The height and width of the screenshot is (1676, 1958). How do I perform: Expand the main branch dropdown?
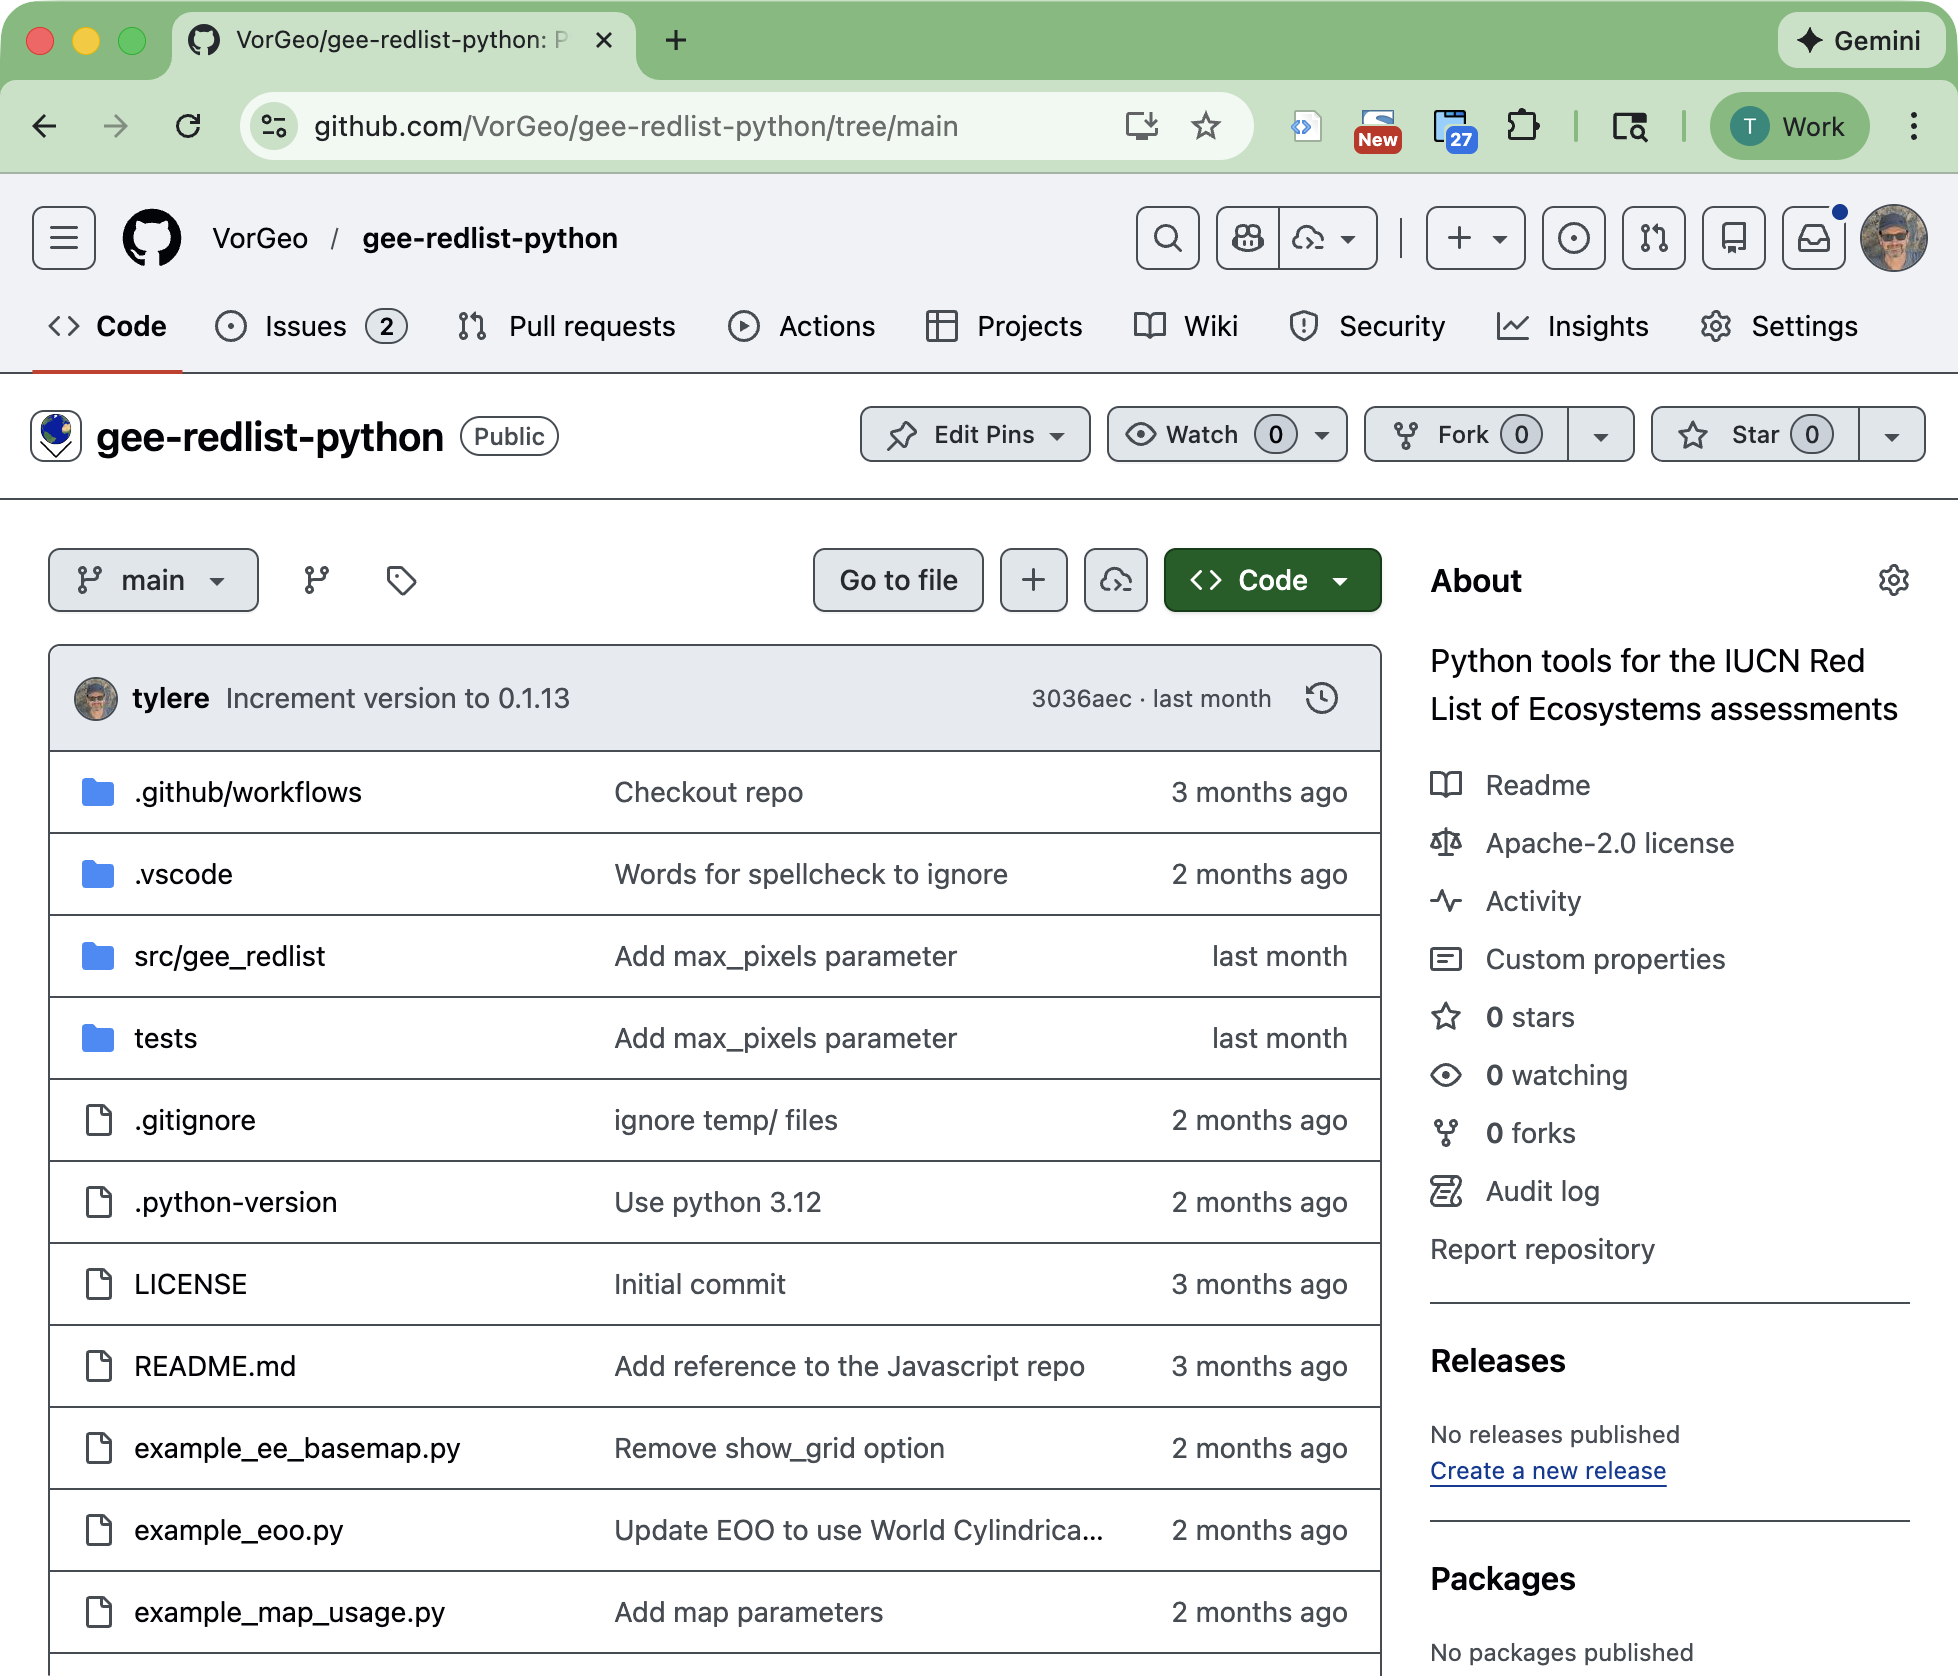153,580
